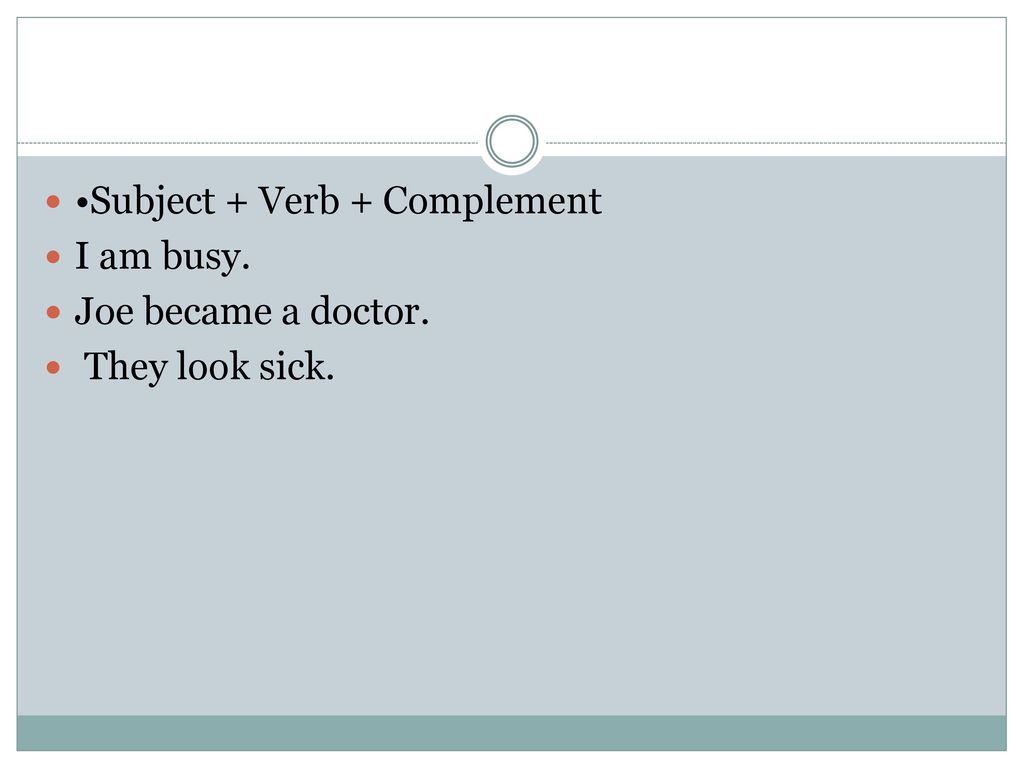This screenshot has width=1024, height=768.
Task: Click the word 'busy.'
Action: pos(206,257)
